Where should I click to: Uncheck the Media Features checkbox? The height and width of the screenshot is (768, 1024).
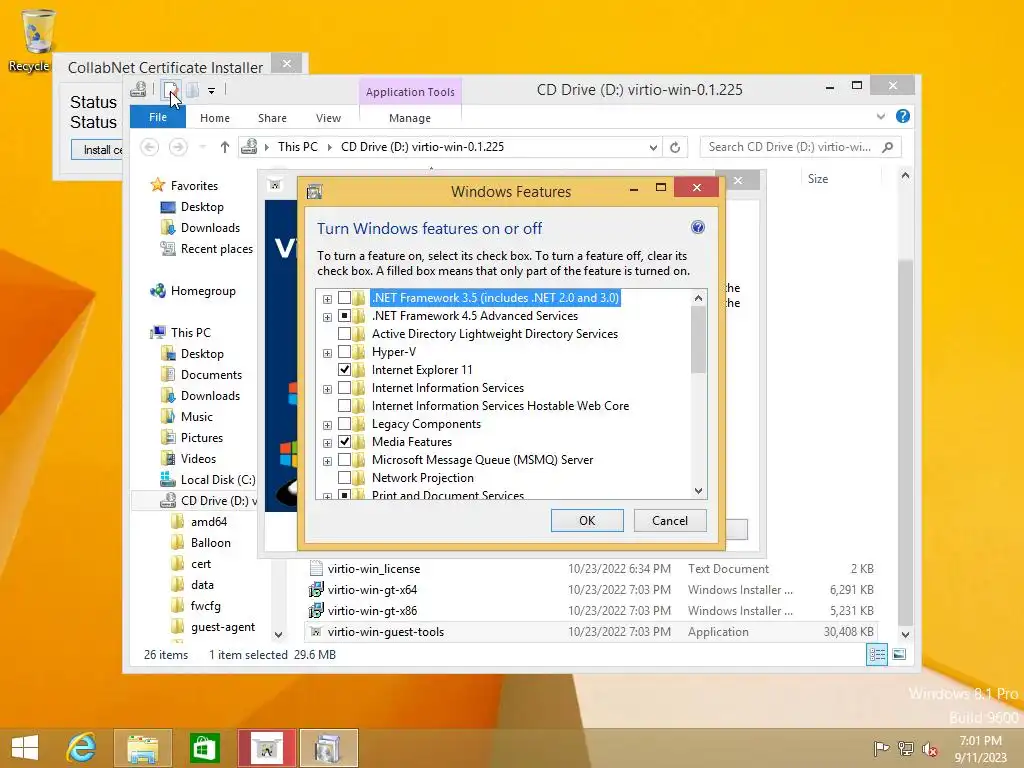click(344, 441)
